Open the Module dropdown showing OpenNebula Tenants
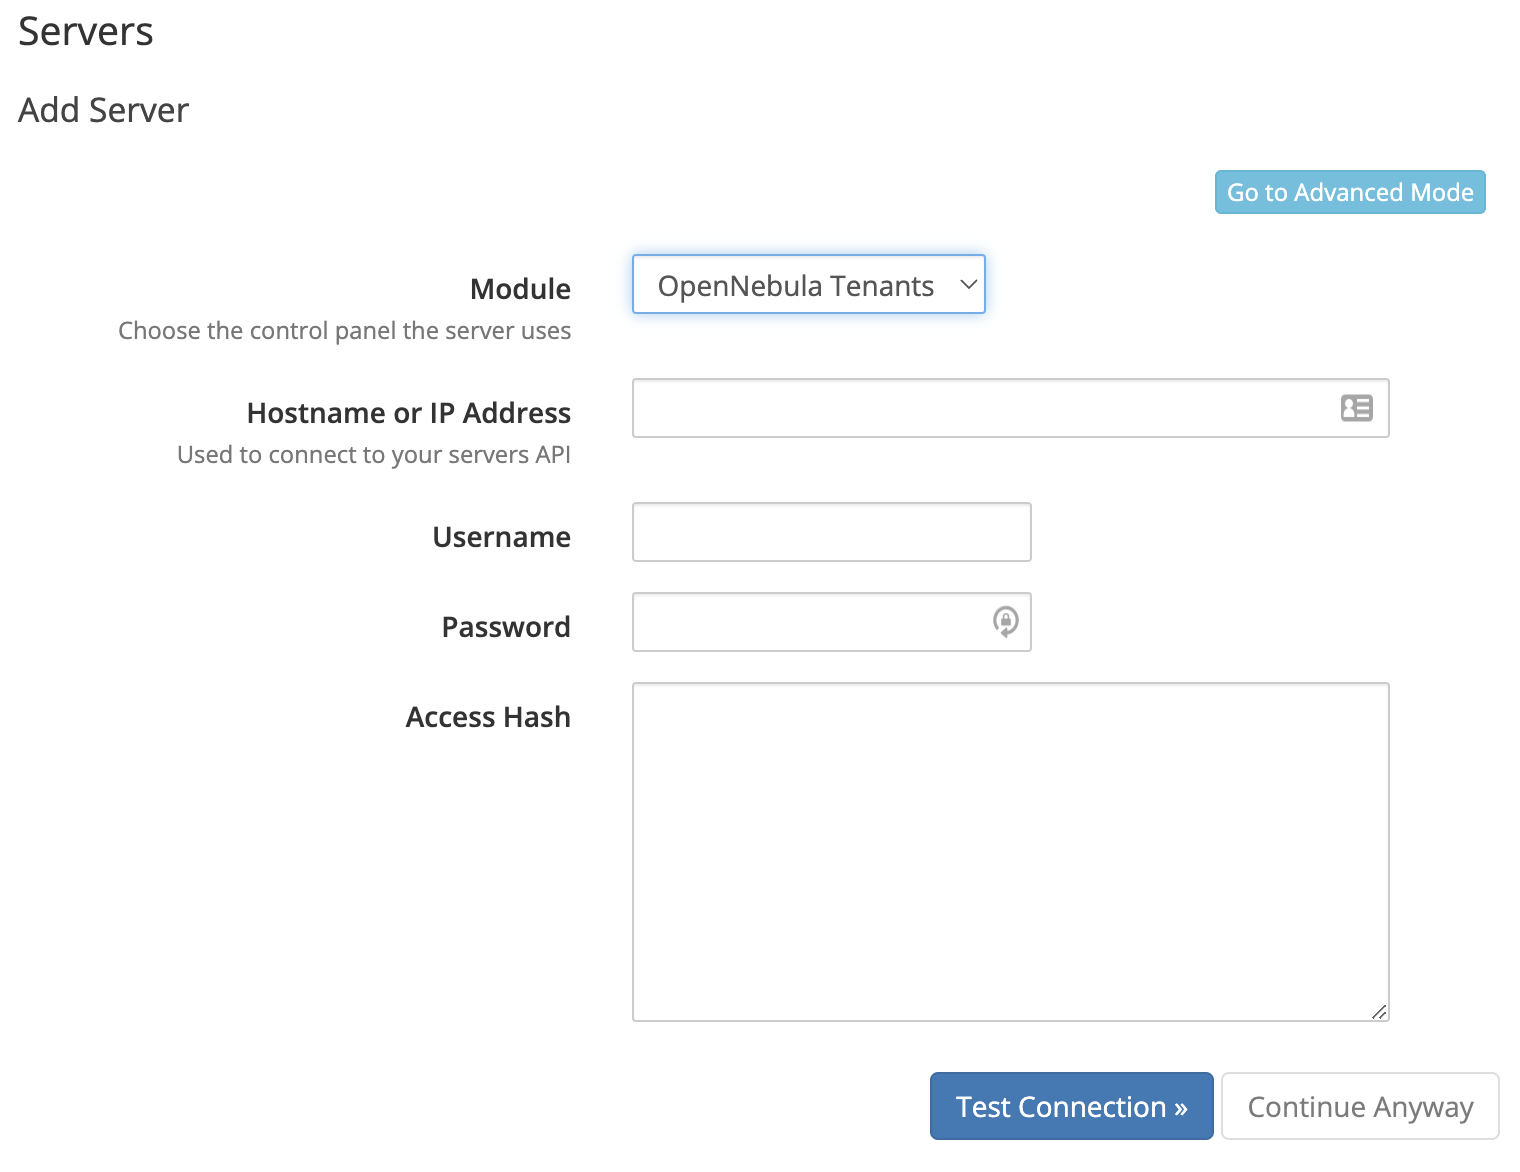 pos(808,285)
